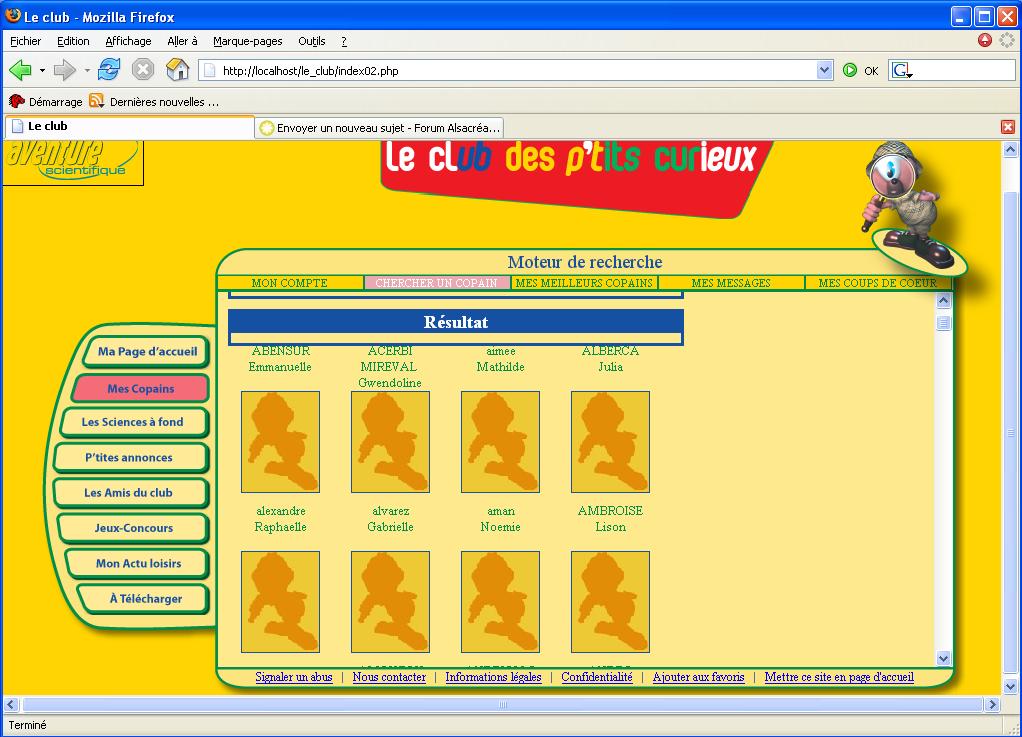
Task: Click the URL address field
Action: click(x=510, y=71)
